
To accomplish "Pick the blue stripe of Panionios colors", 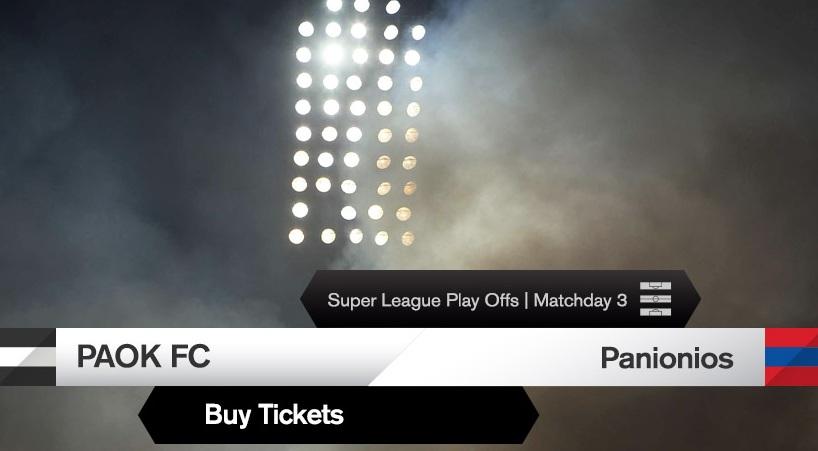I will tap(791, 357).
